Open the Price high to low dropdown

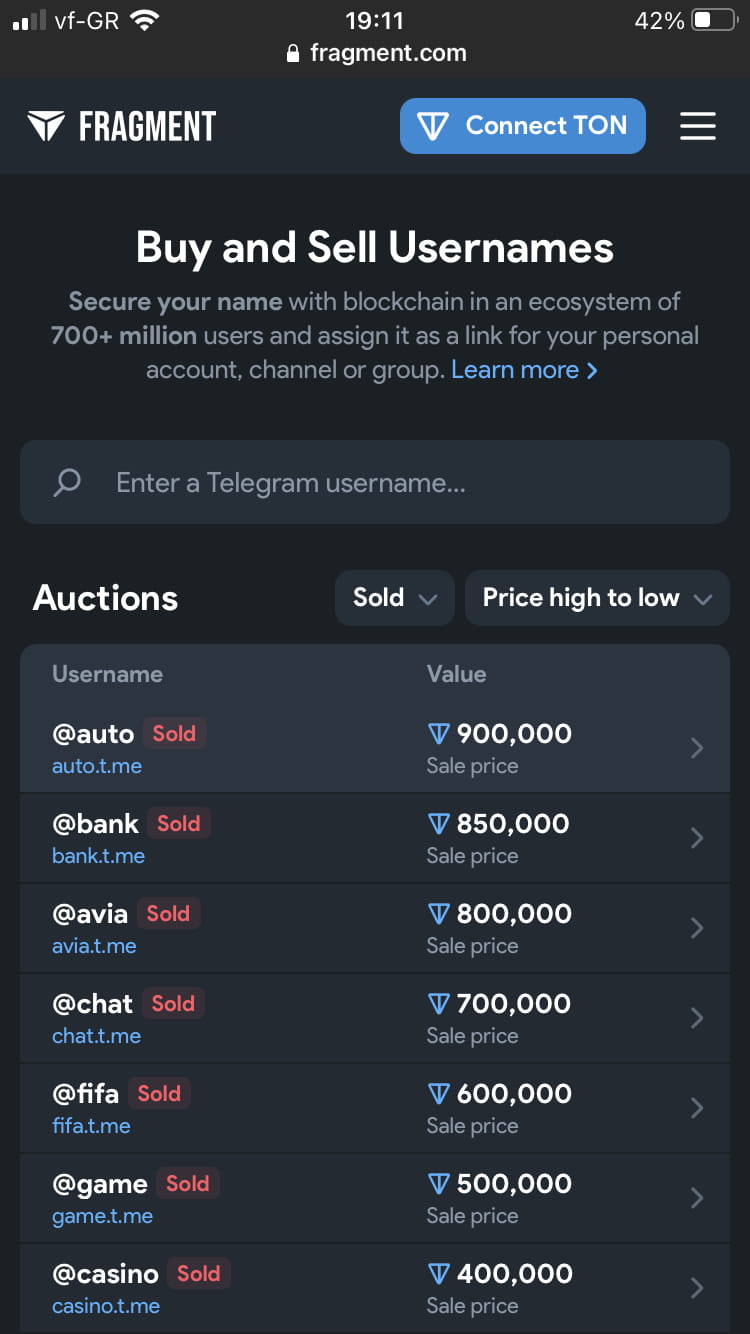pos(596,598)
